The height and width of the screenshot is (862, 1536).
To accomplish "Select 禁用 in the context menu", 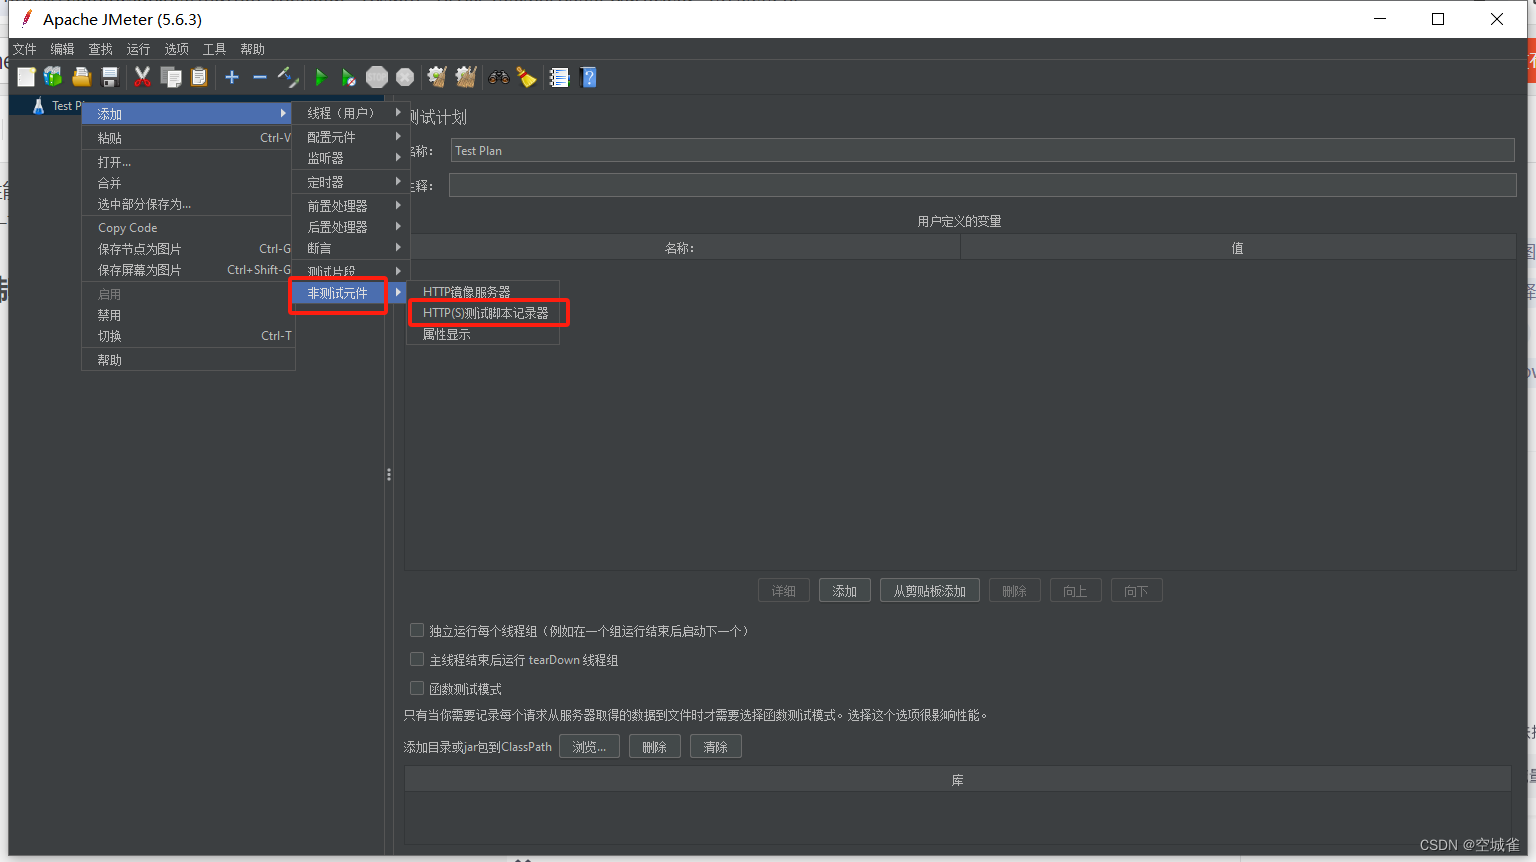I will tap(188, 315).
